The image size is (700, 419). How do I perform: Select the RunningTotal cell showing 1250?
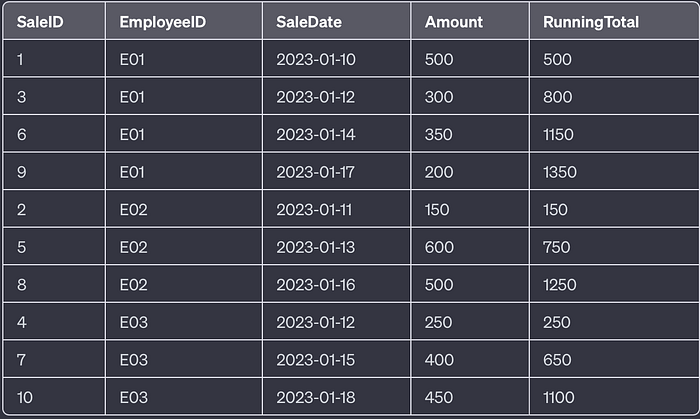point(614,284)
